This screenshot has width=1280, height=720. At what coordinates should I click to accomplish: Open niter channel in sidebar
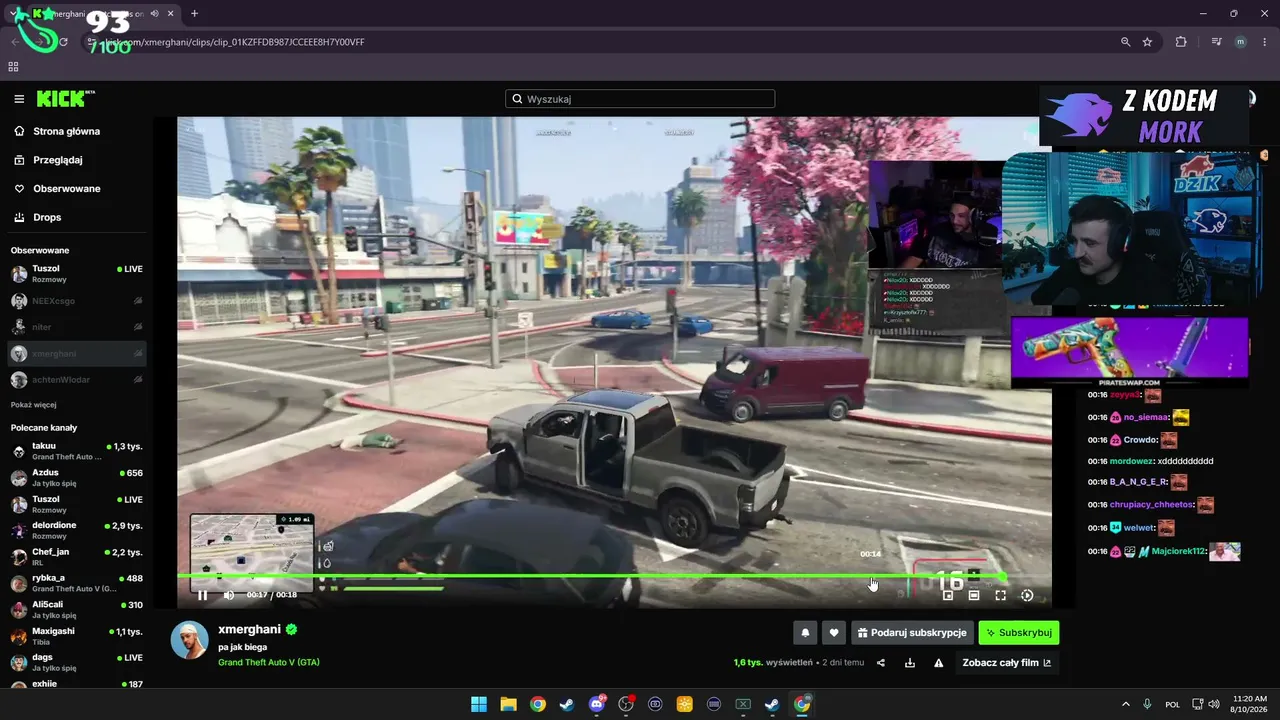tap(77, 327)
